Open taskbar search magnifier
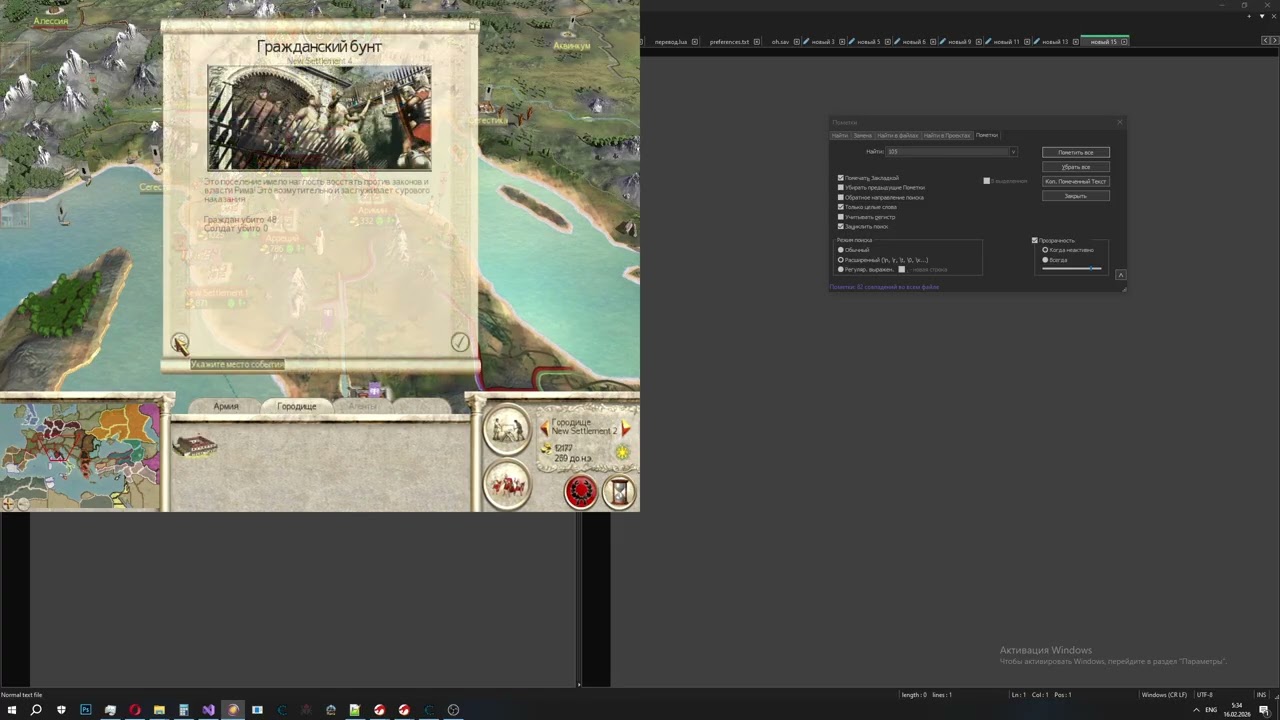Screen dimensions: 1280x720 [36, 710]
